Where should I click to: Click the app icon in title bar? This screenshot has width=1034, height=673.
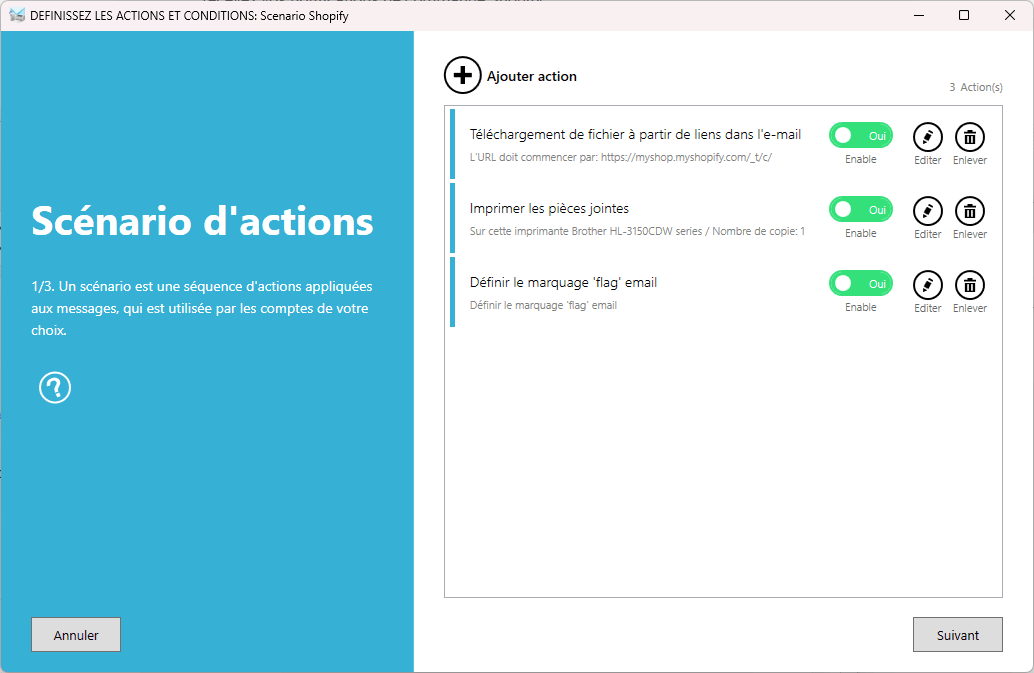[x=16, y=15]
